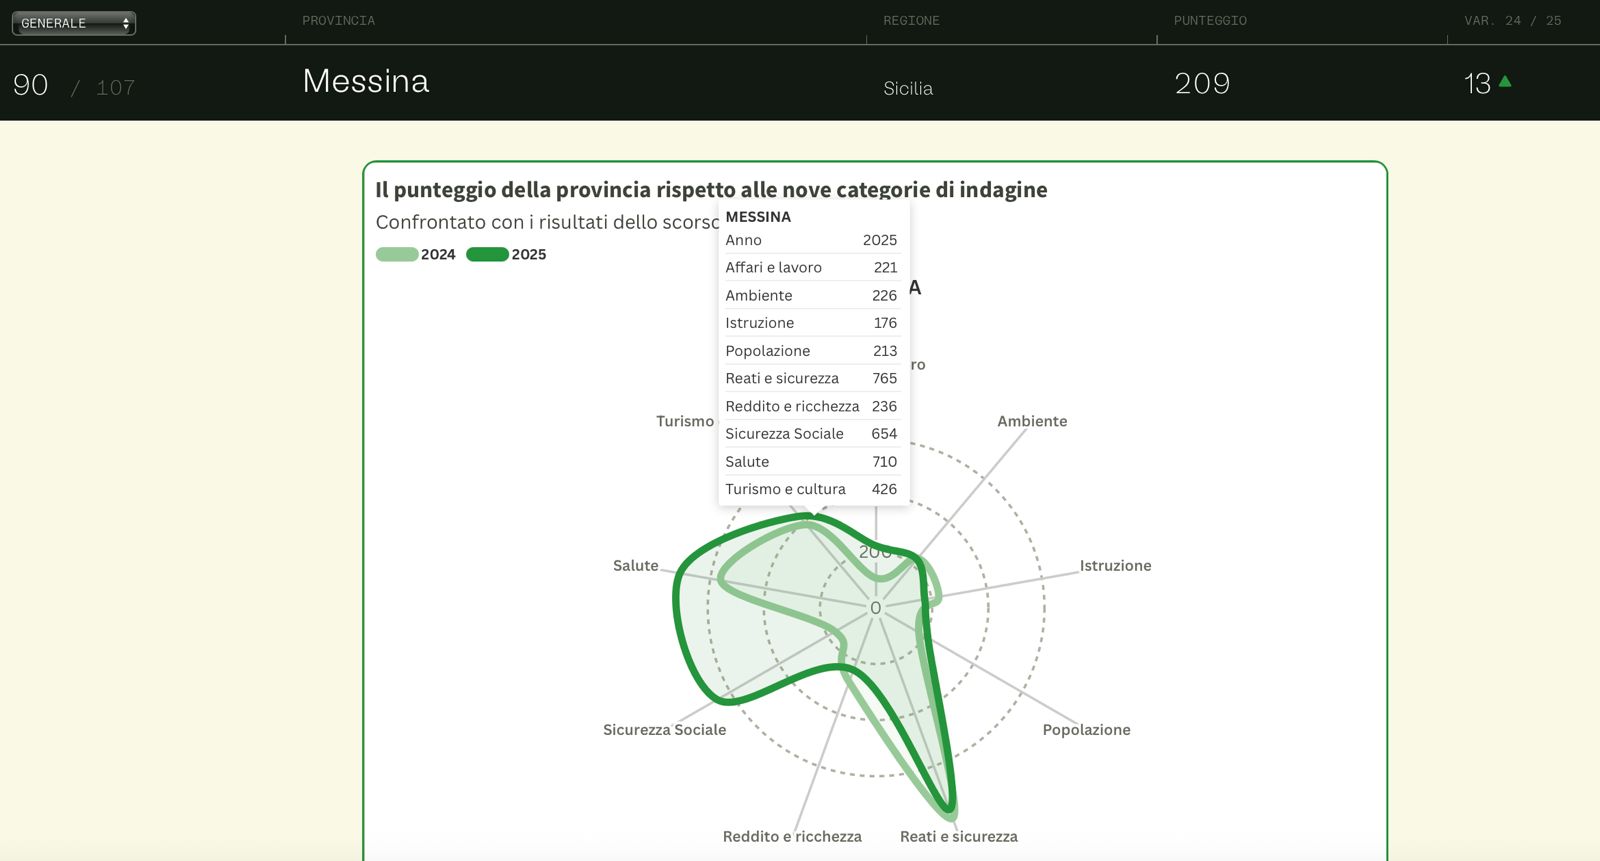Click the VAR. 24 / 25 header
The height and width of the screenshot is (861, 1600).
point(1512,21)
